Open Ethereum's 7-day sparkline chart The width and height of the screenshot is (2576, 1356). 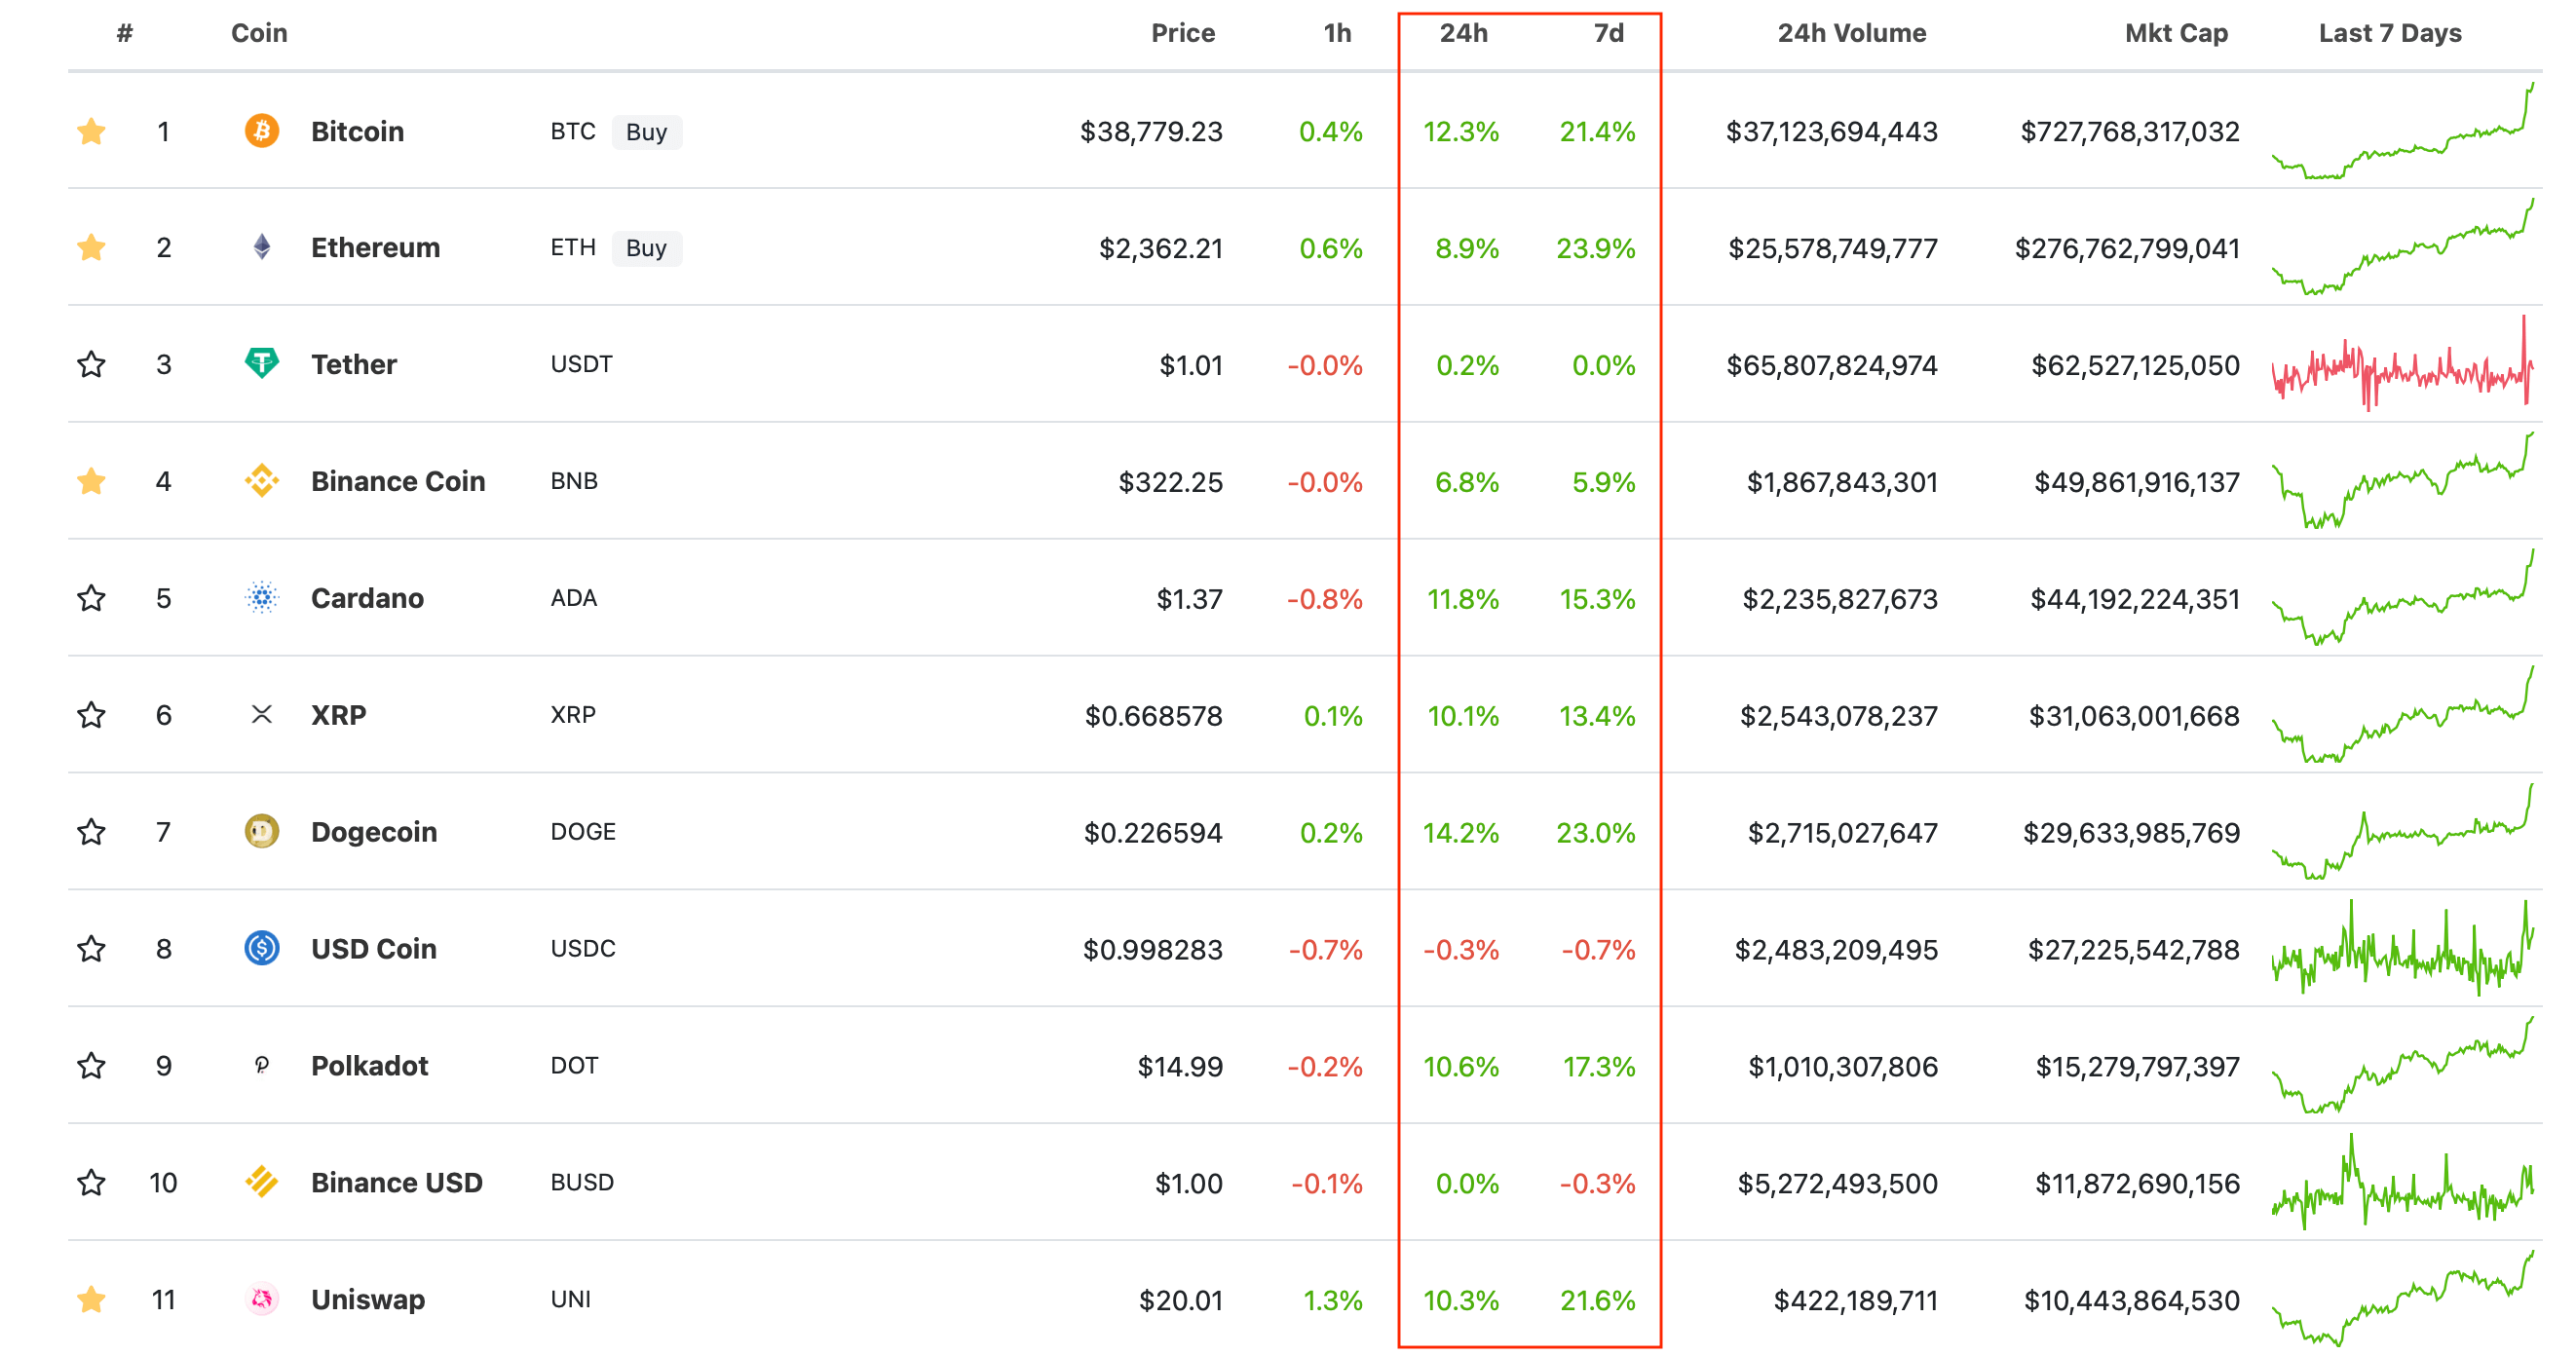click(2402, 247)
